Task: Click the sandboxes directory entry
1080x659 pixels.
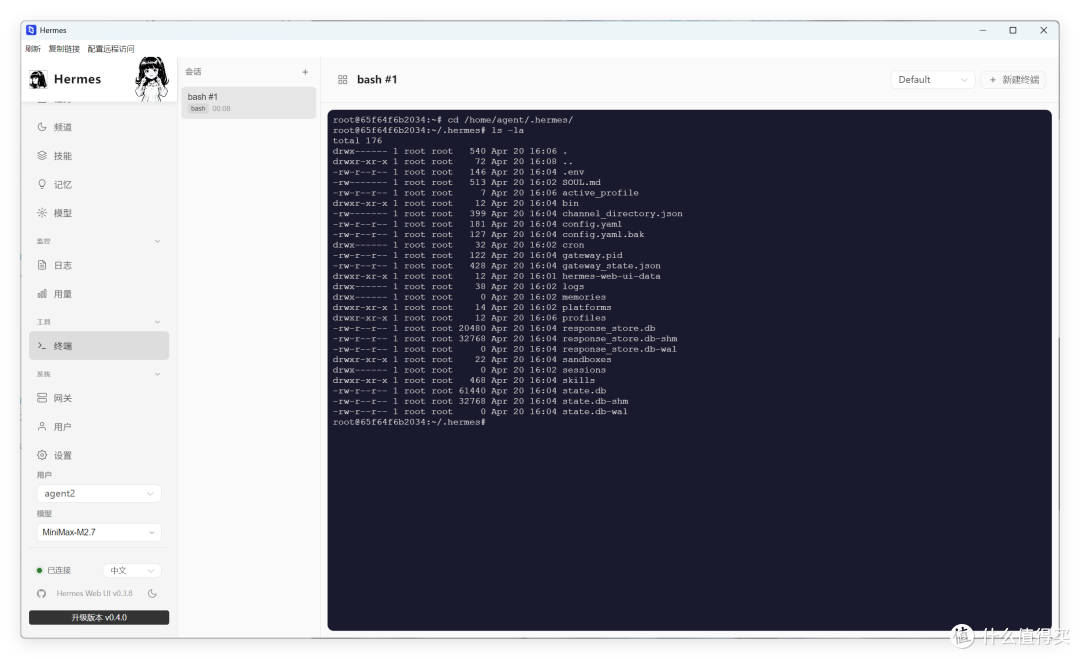Action: click(x=587, y=359)
